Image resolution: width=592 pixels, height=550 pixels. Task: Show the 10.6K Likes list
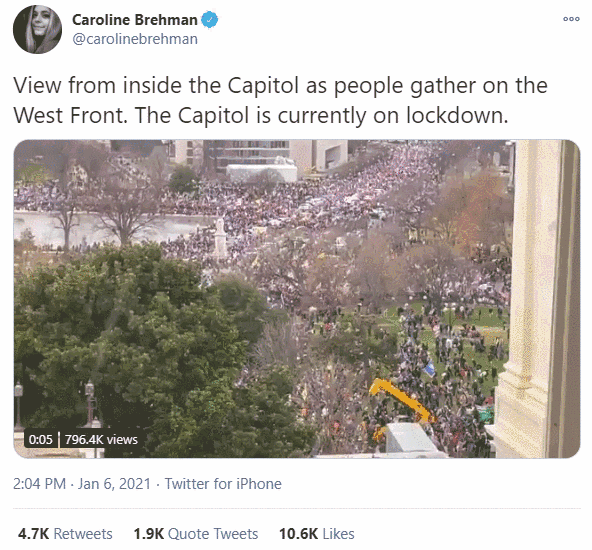[316, 534]
